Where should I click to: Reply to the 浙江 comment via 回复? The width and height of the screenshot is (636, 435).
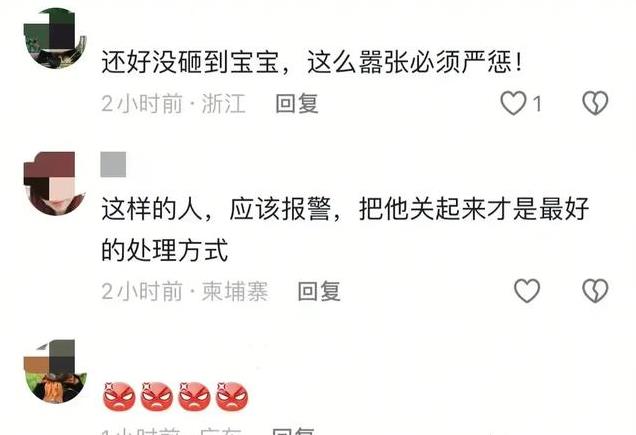click(x=297, y=103)
